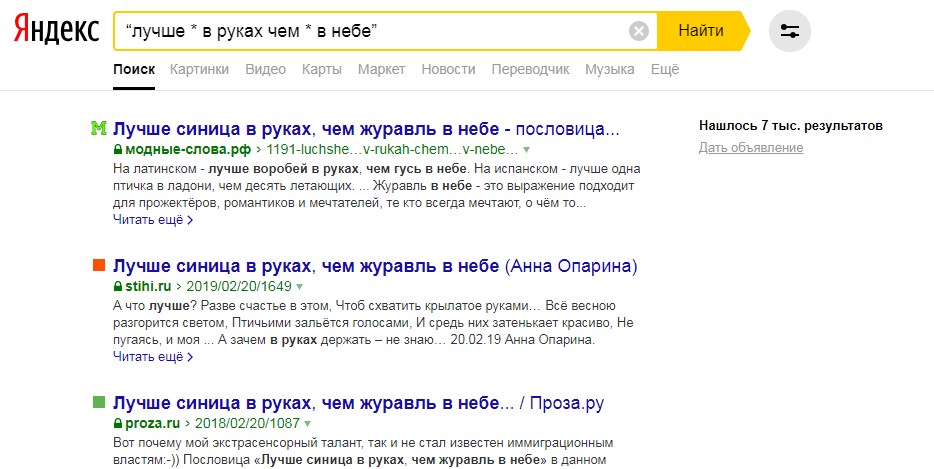Screen dimensions: 934x469
Task: Open the Музыка tab
Action: (609, 70)
